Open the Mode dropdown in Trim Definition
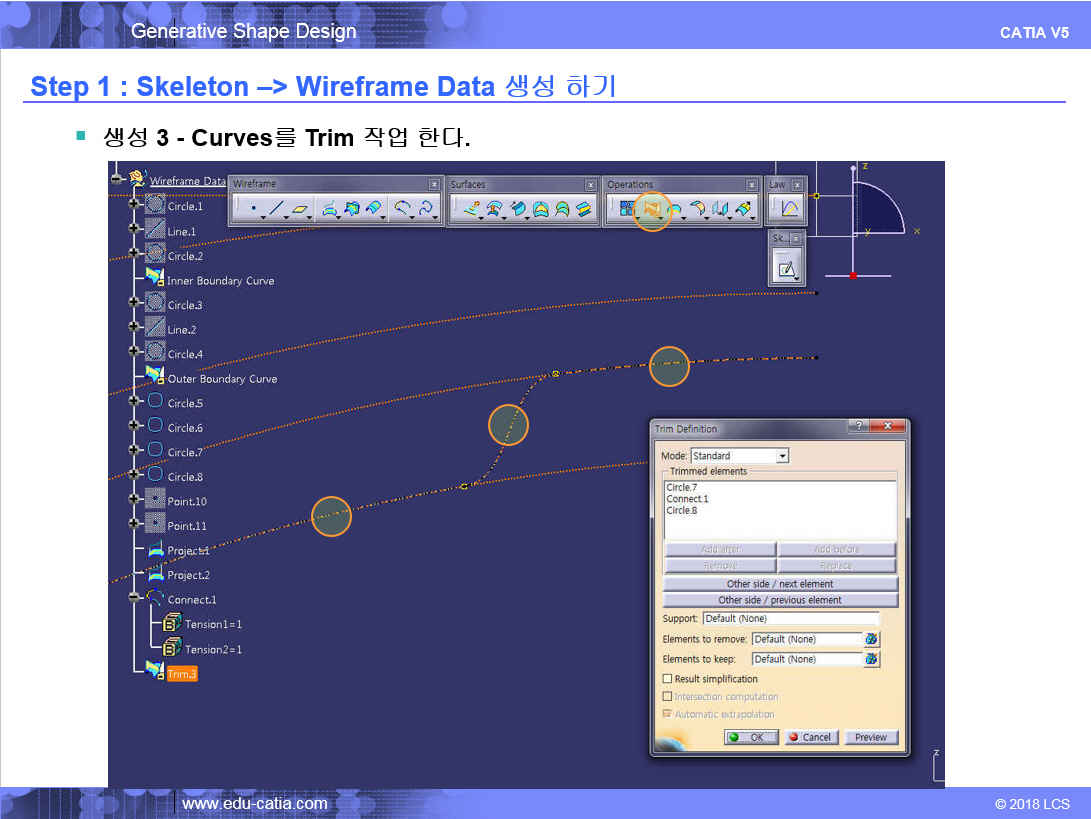The image size is (1091, 819). click(x=782, y=456)
